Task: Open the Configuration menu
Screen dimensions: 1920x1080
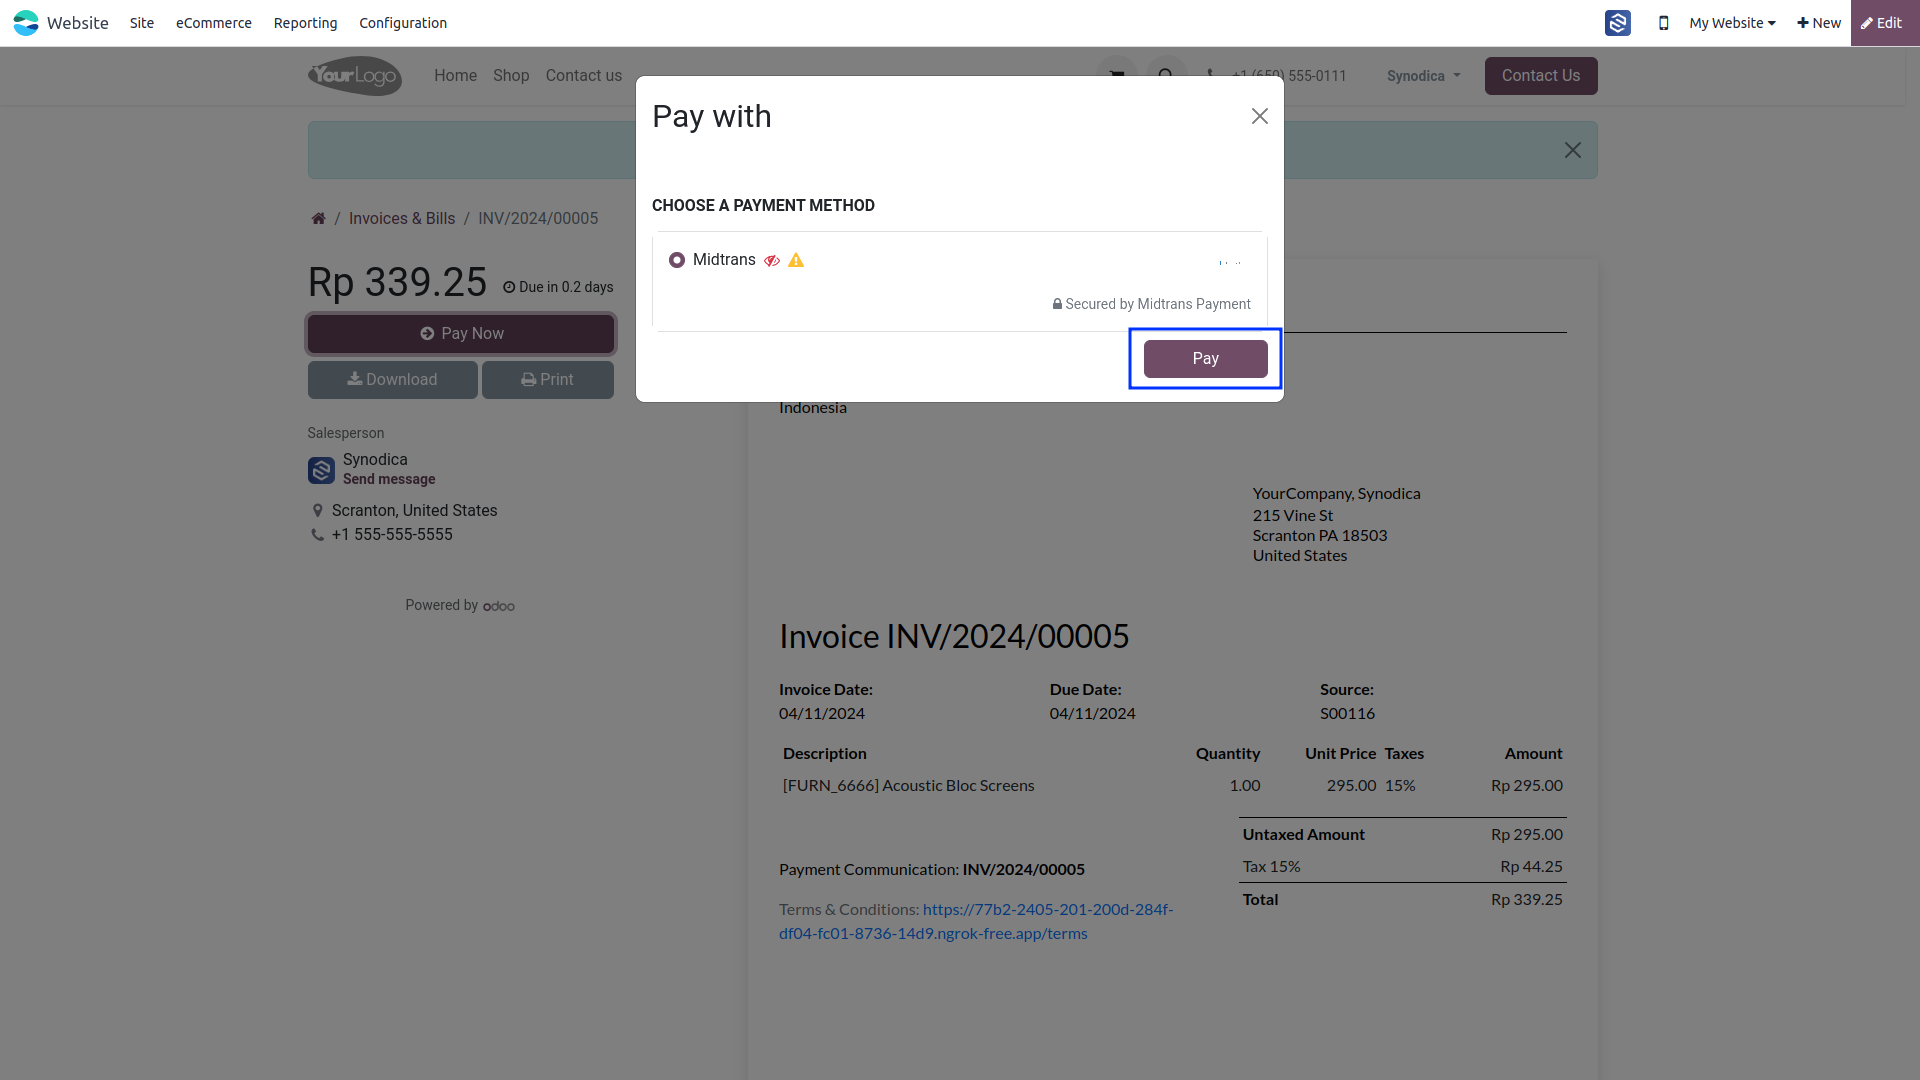Action: pos(403,23)
